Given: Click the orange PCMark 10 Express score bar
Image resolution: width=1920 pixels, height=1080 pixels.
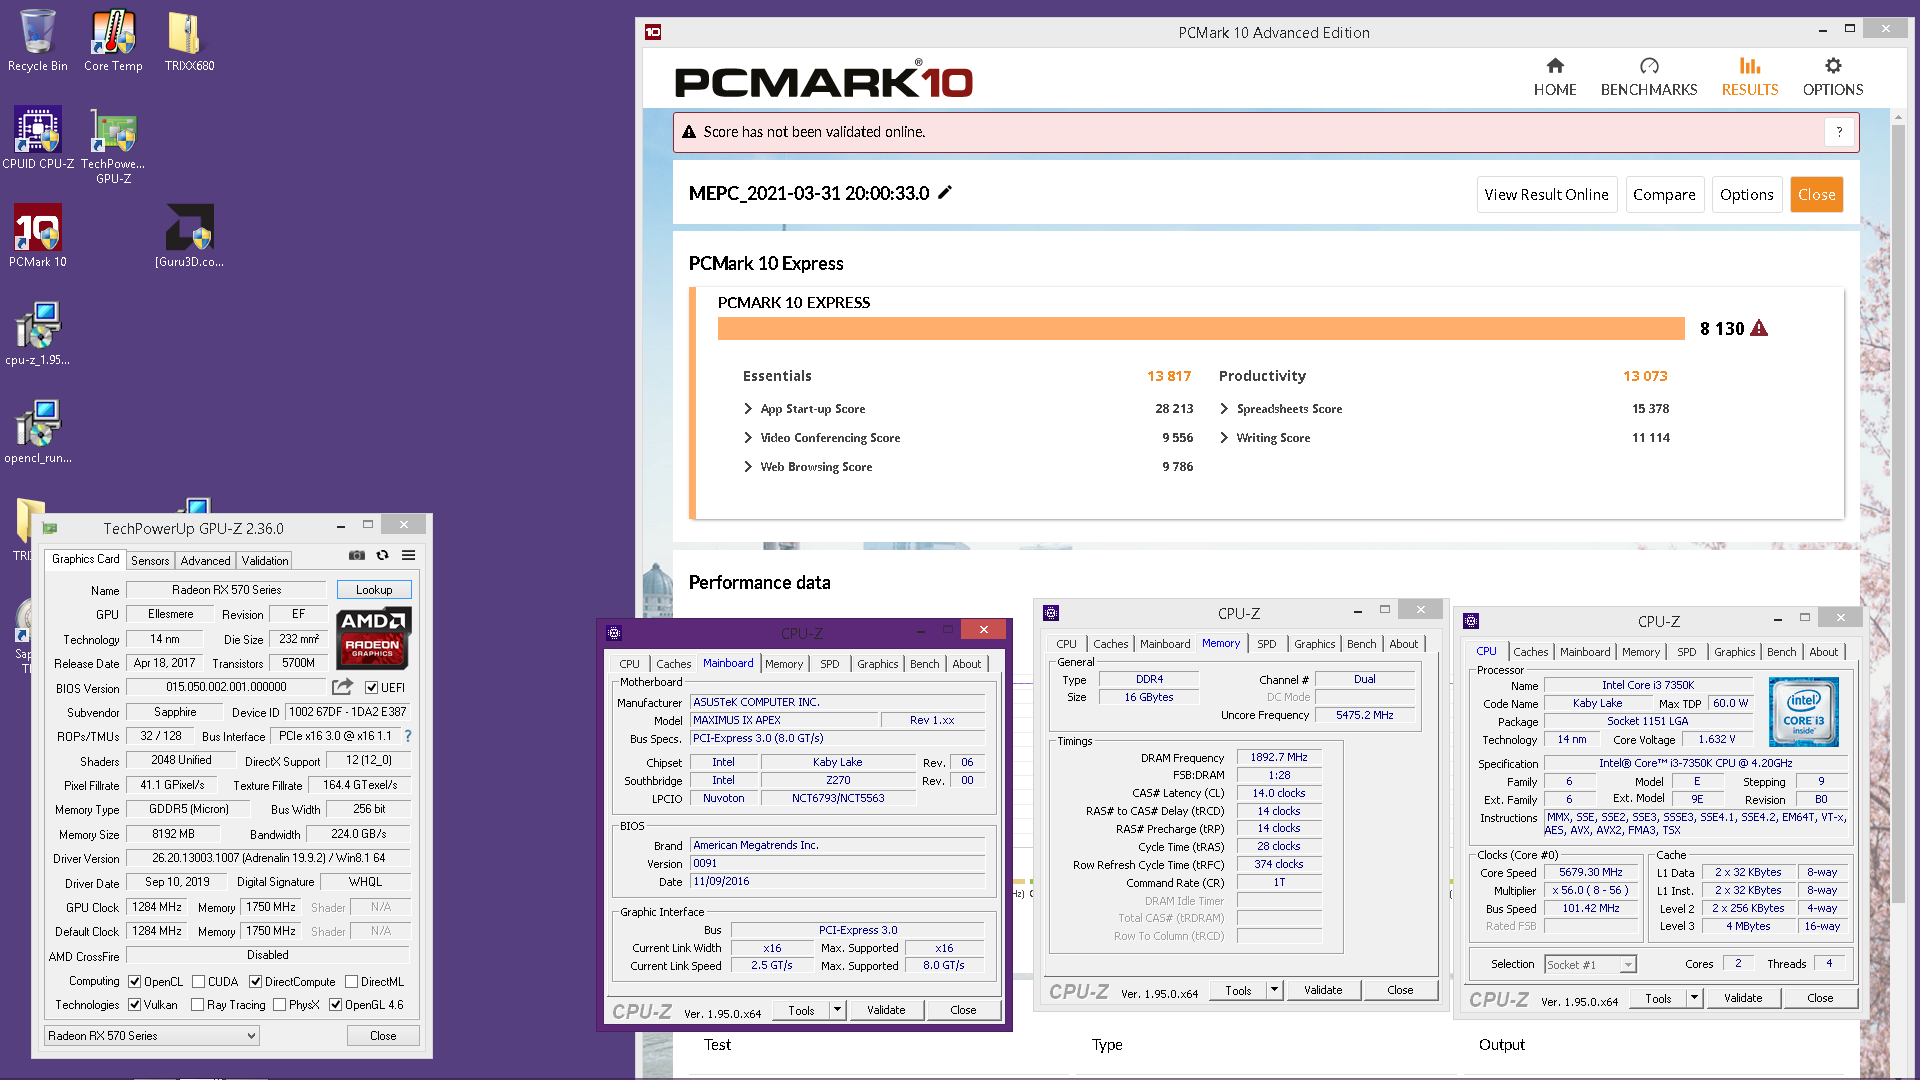Looking at the screenshot, I should tap(1201, 328).
